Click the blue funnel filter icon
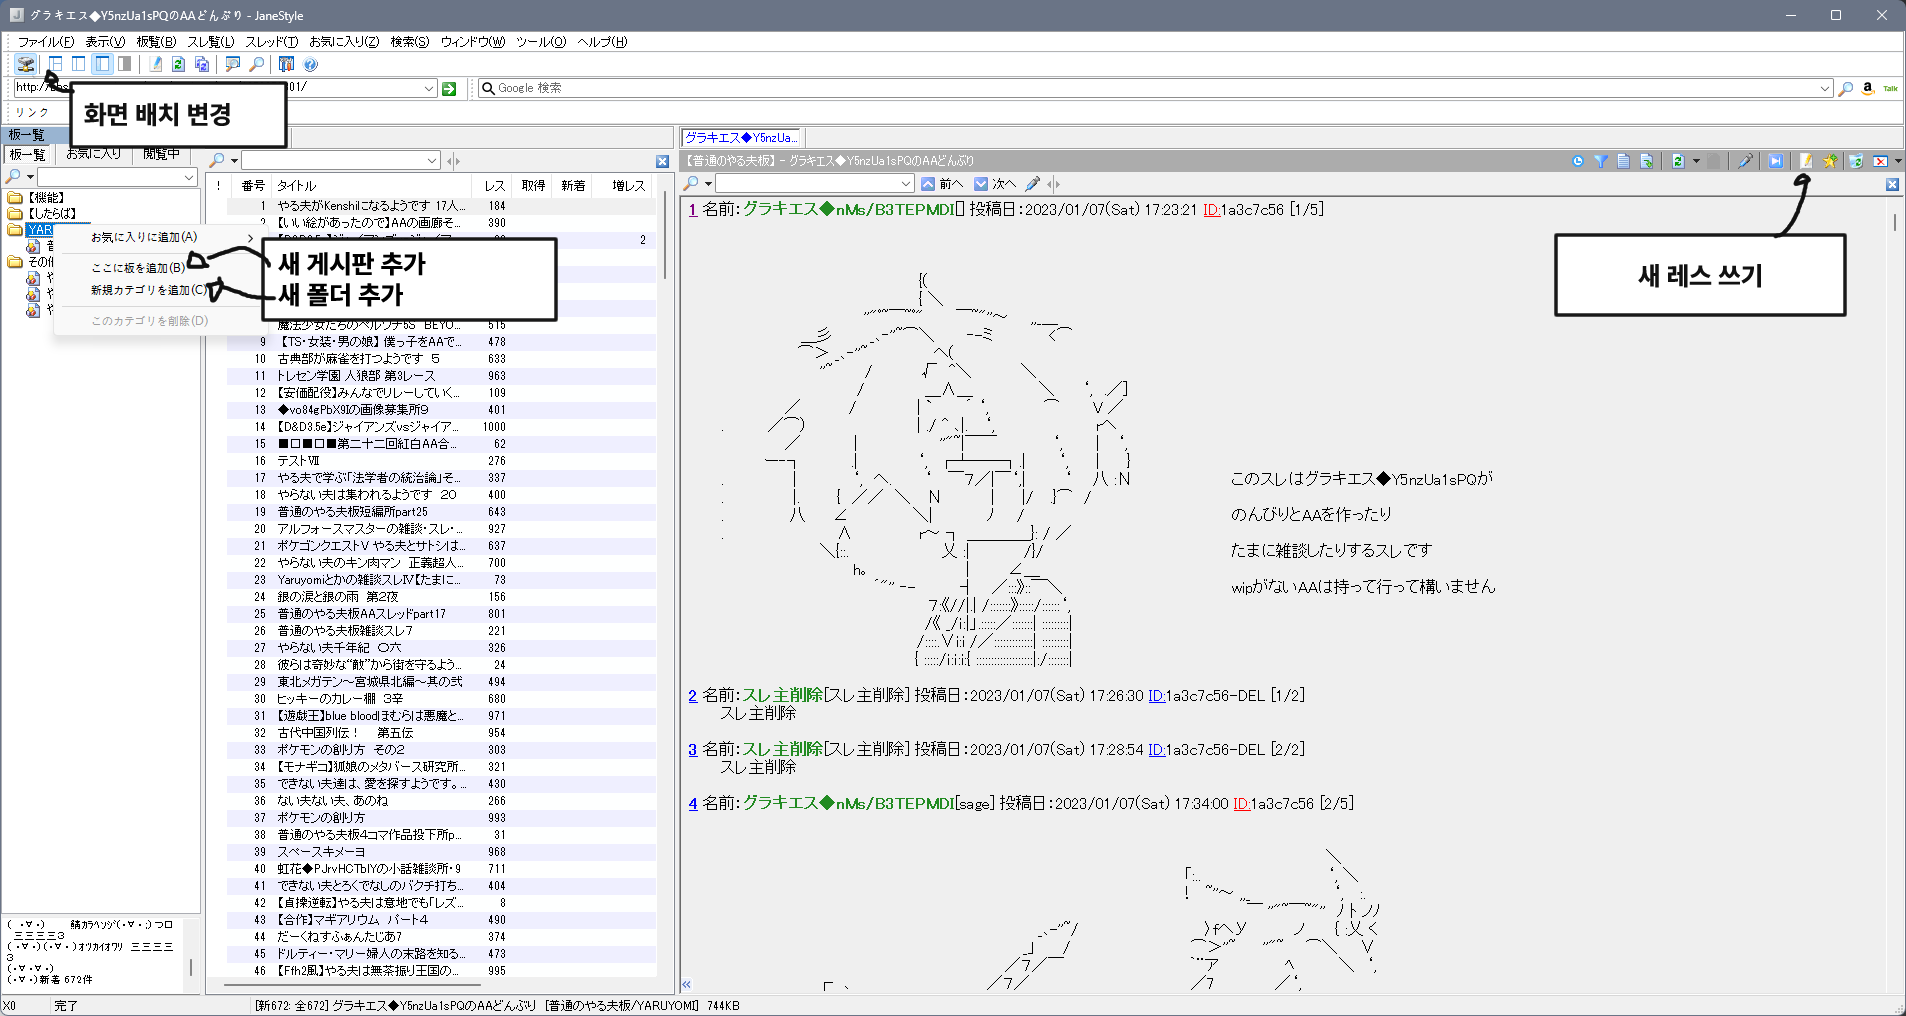 (x=1601, y=161)
